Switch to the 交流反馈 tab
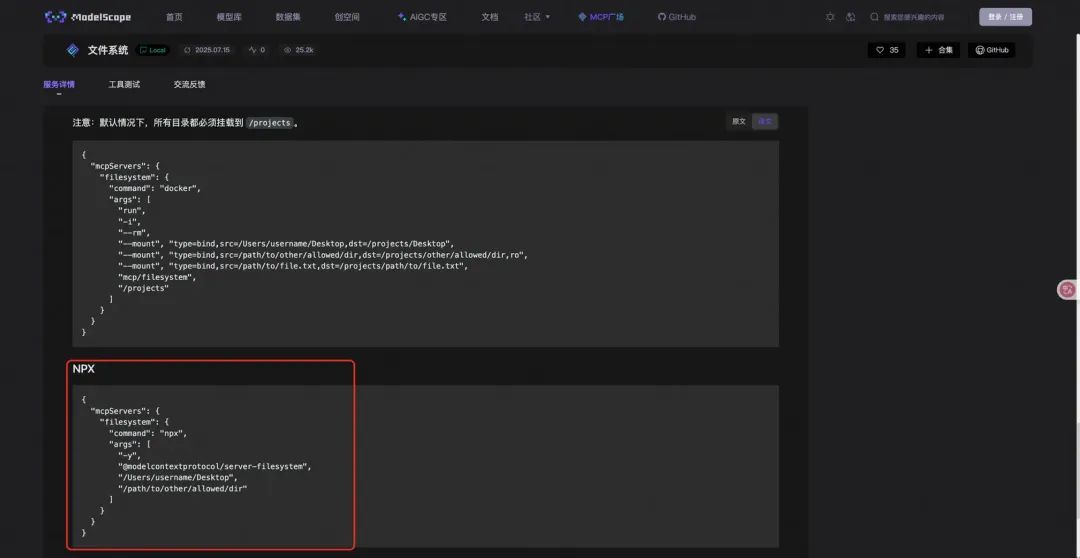Image resolution: width=1080 pixels, height=558 pixels. coord(189,85)
